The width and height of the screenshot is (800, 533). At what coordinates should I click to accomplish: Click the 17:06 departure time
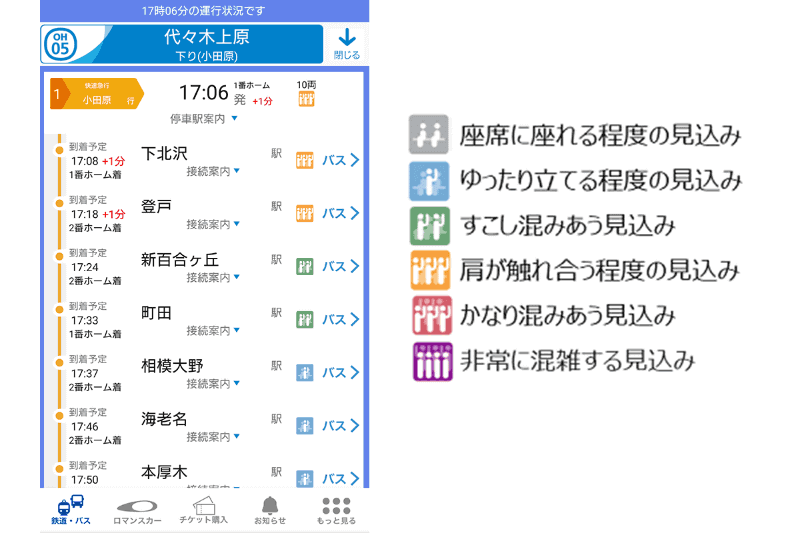(204, 93)
